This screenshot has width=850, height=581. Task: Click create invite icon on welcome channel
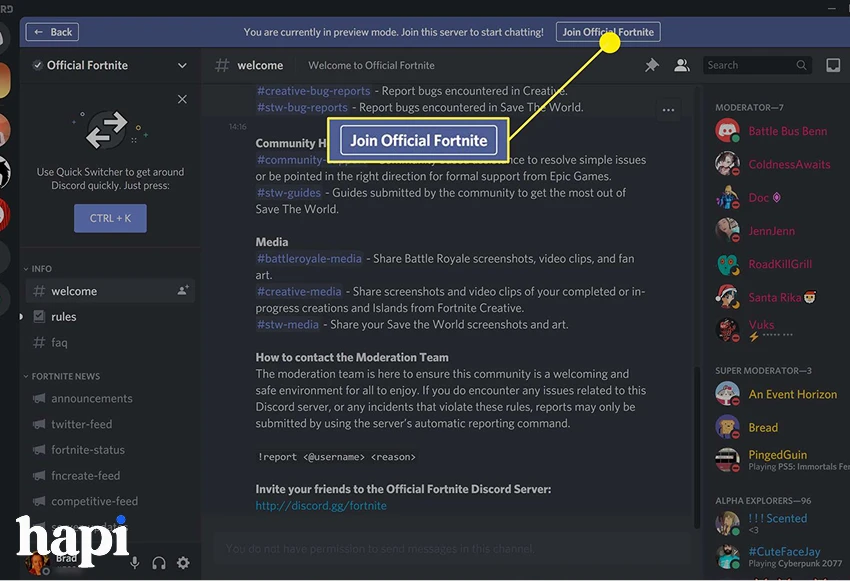point(183,290)
